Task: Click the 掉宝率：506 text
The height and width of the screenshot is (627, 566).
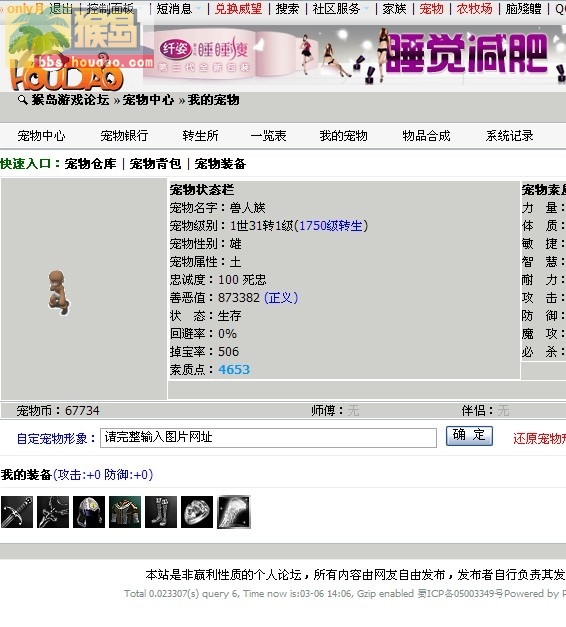Action: point(204,352)
